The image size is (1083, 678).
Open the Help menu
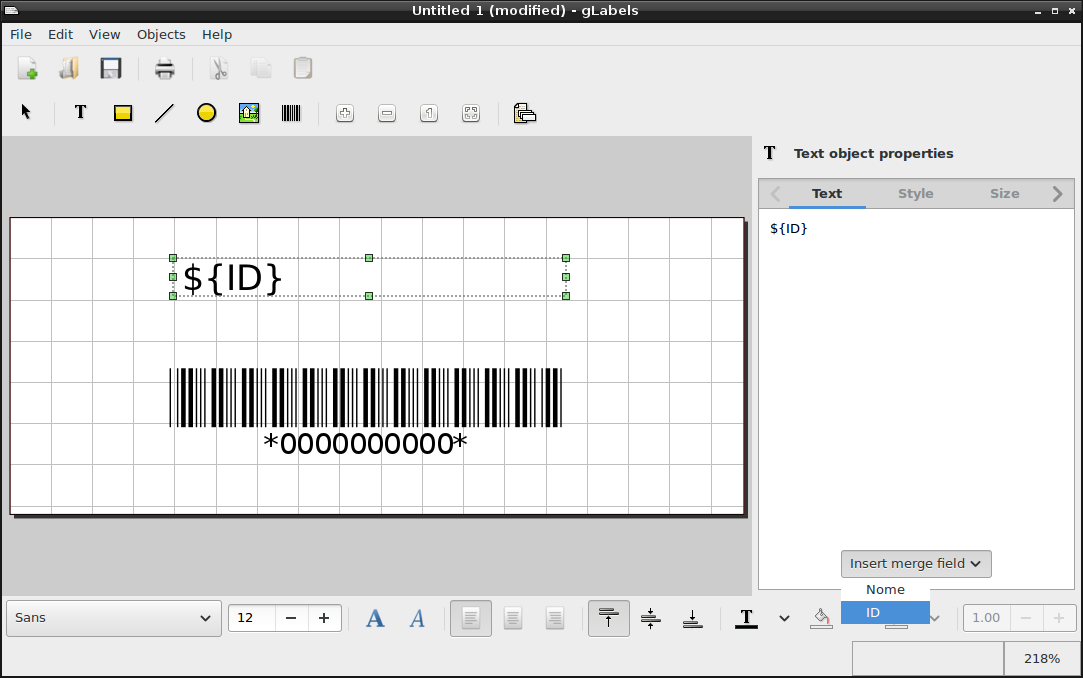(217, 35)
